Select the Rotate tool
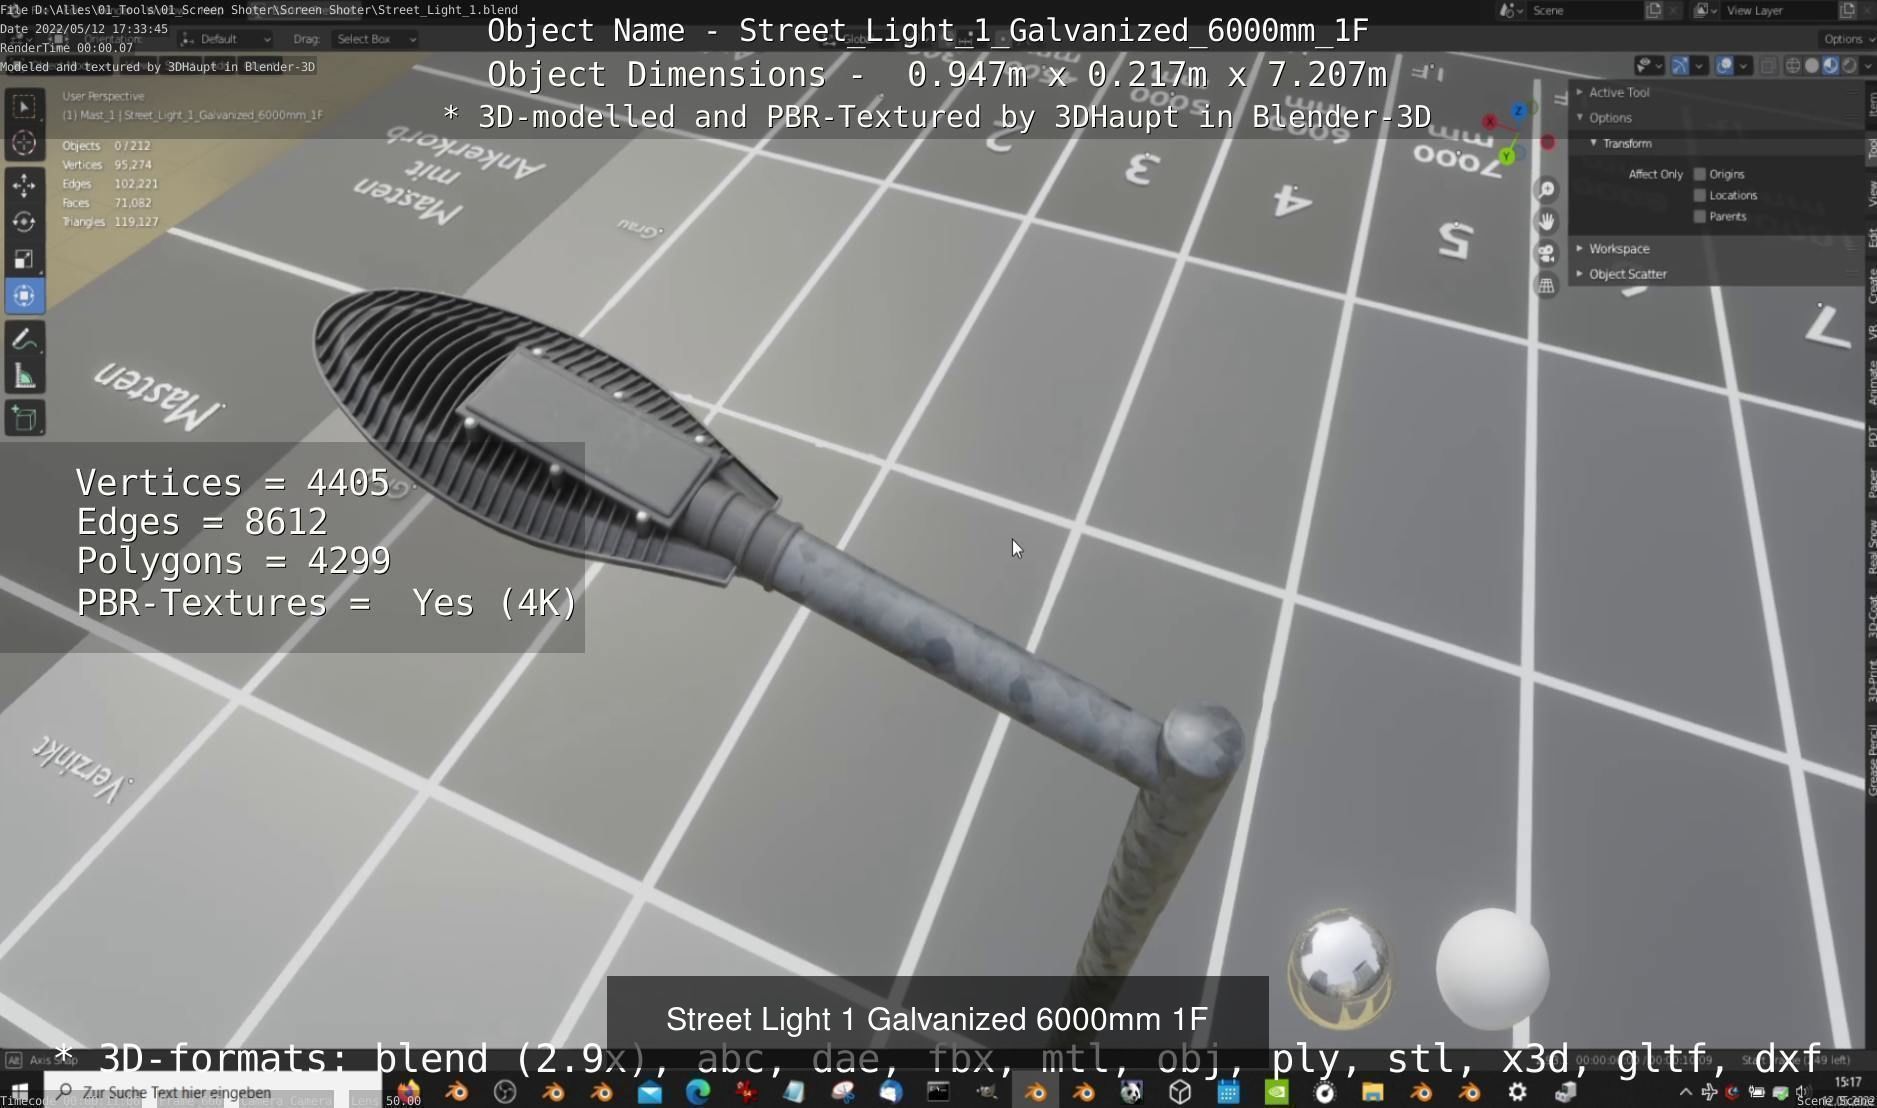Image resolution: width=1877 pixels, height=1108 pixels. (x=24, y=222)
